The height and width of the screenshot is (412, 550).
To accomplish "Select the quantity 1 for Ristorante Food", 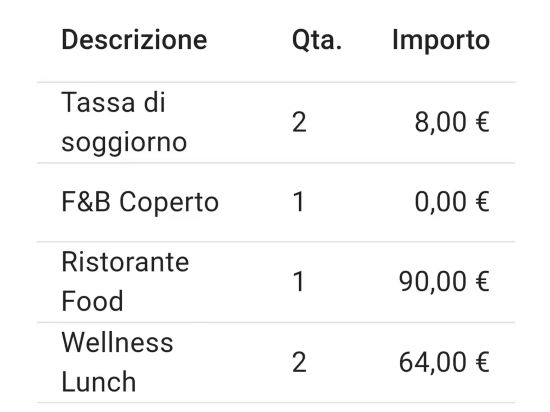I will [x=299, y=282].
